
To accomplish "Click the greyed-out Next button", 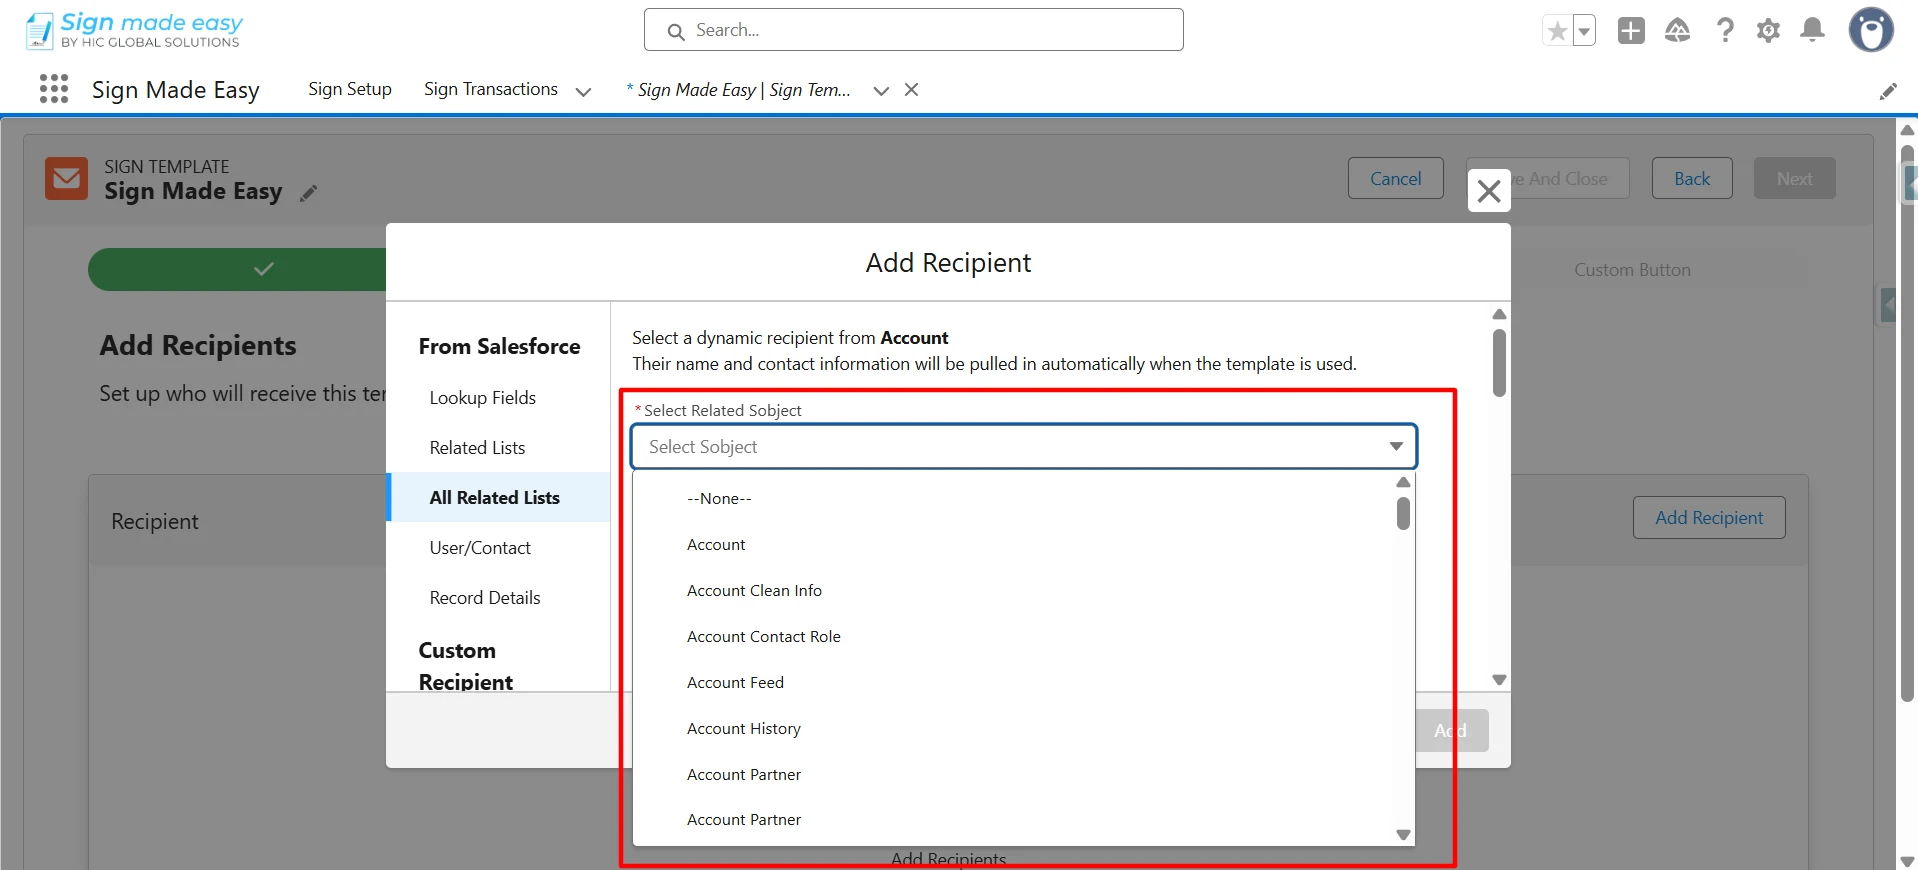I will [1794, 178].
